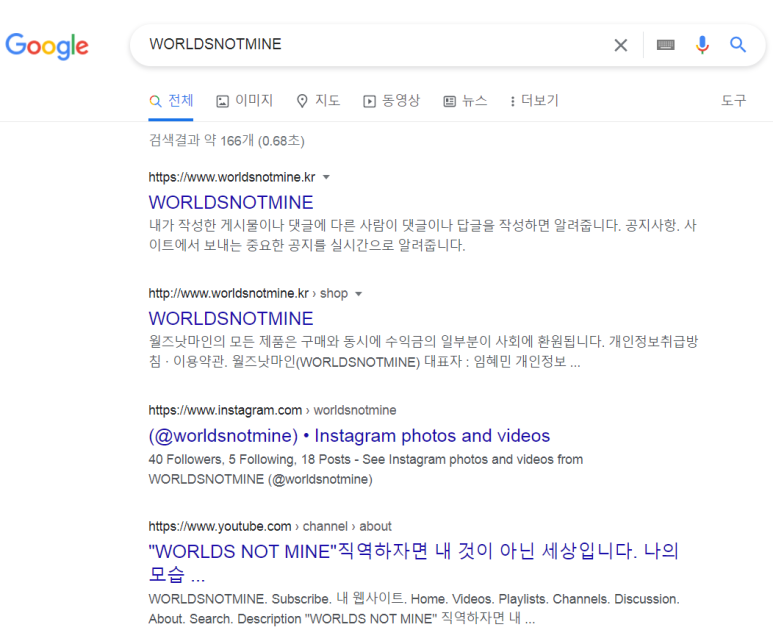The height and width of the screenshot is (630, 773).
Task: Switch to the 지도 (Maps) tab
Action: point(318,101)
